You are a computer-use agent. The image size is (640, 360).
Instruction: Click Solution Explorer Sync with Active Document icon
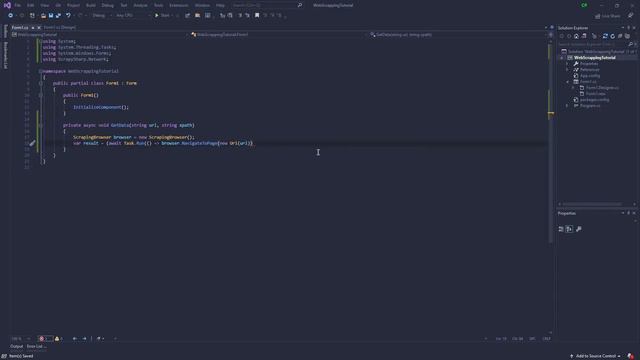[x=605, y=36]
